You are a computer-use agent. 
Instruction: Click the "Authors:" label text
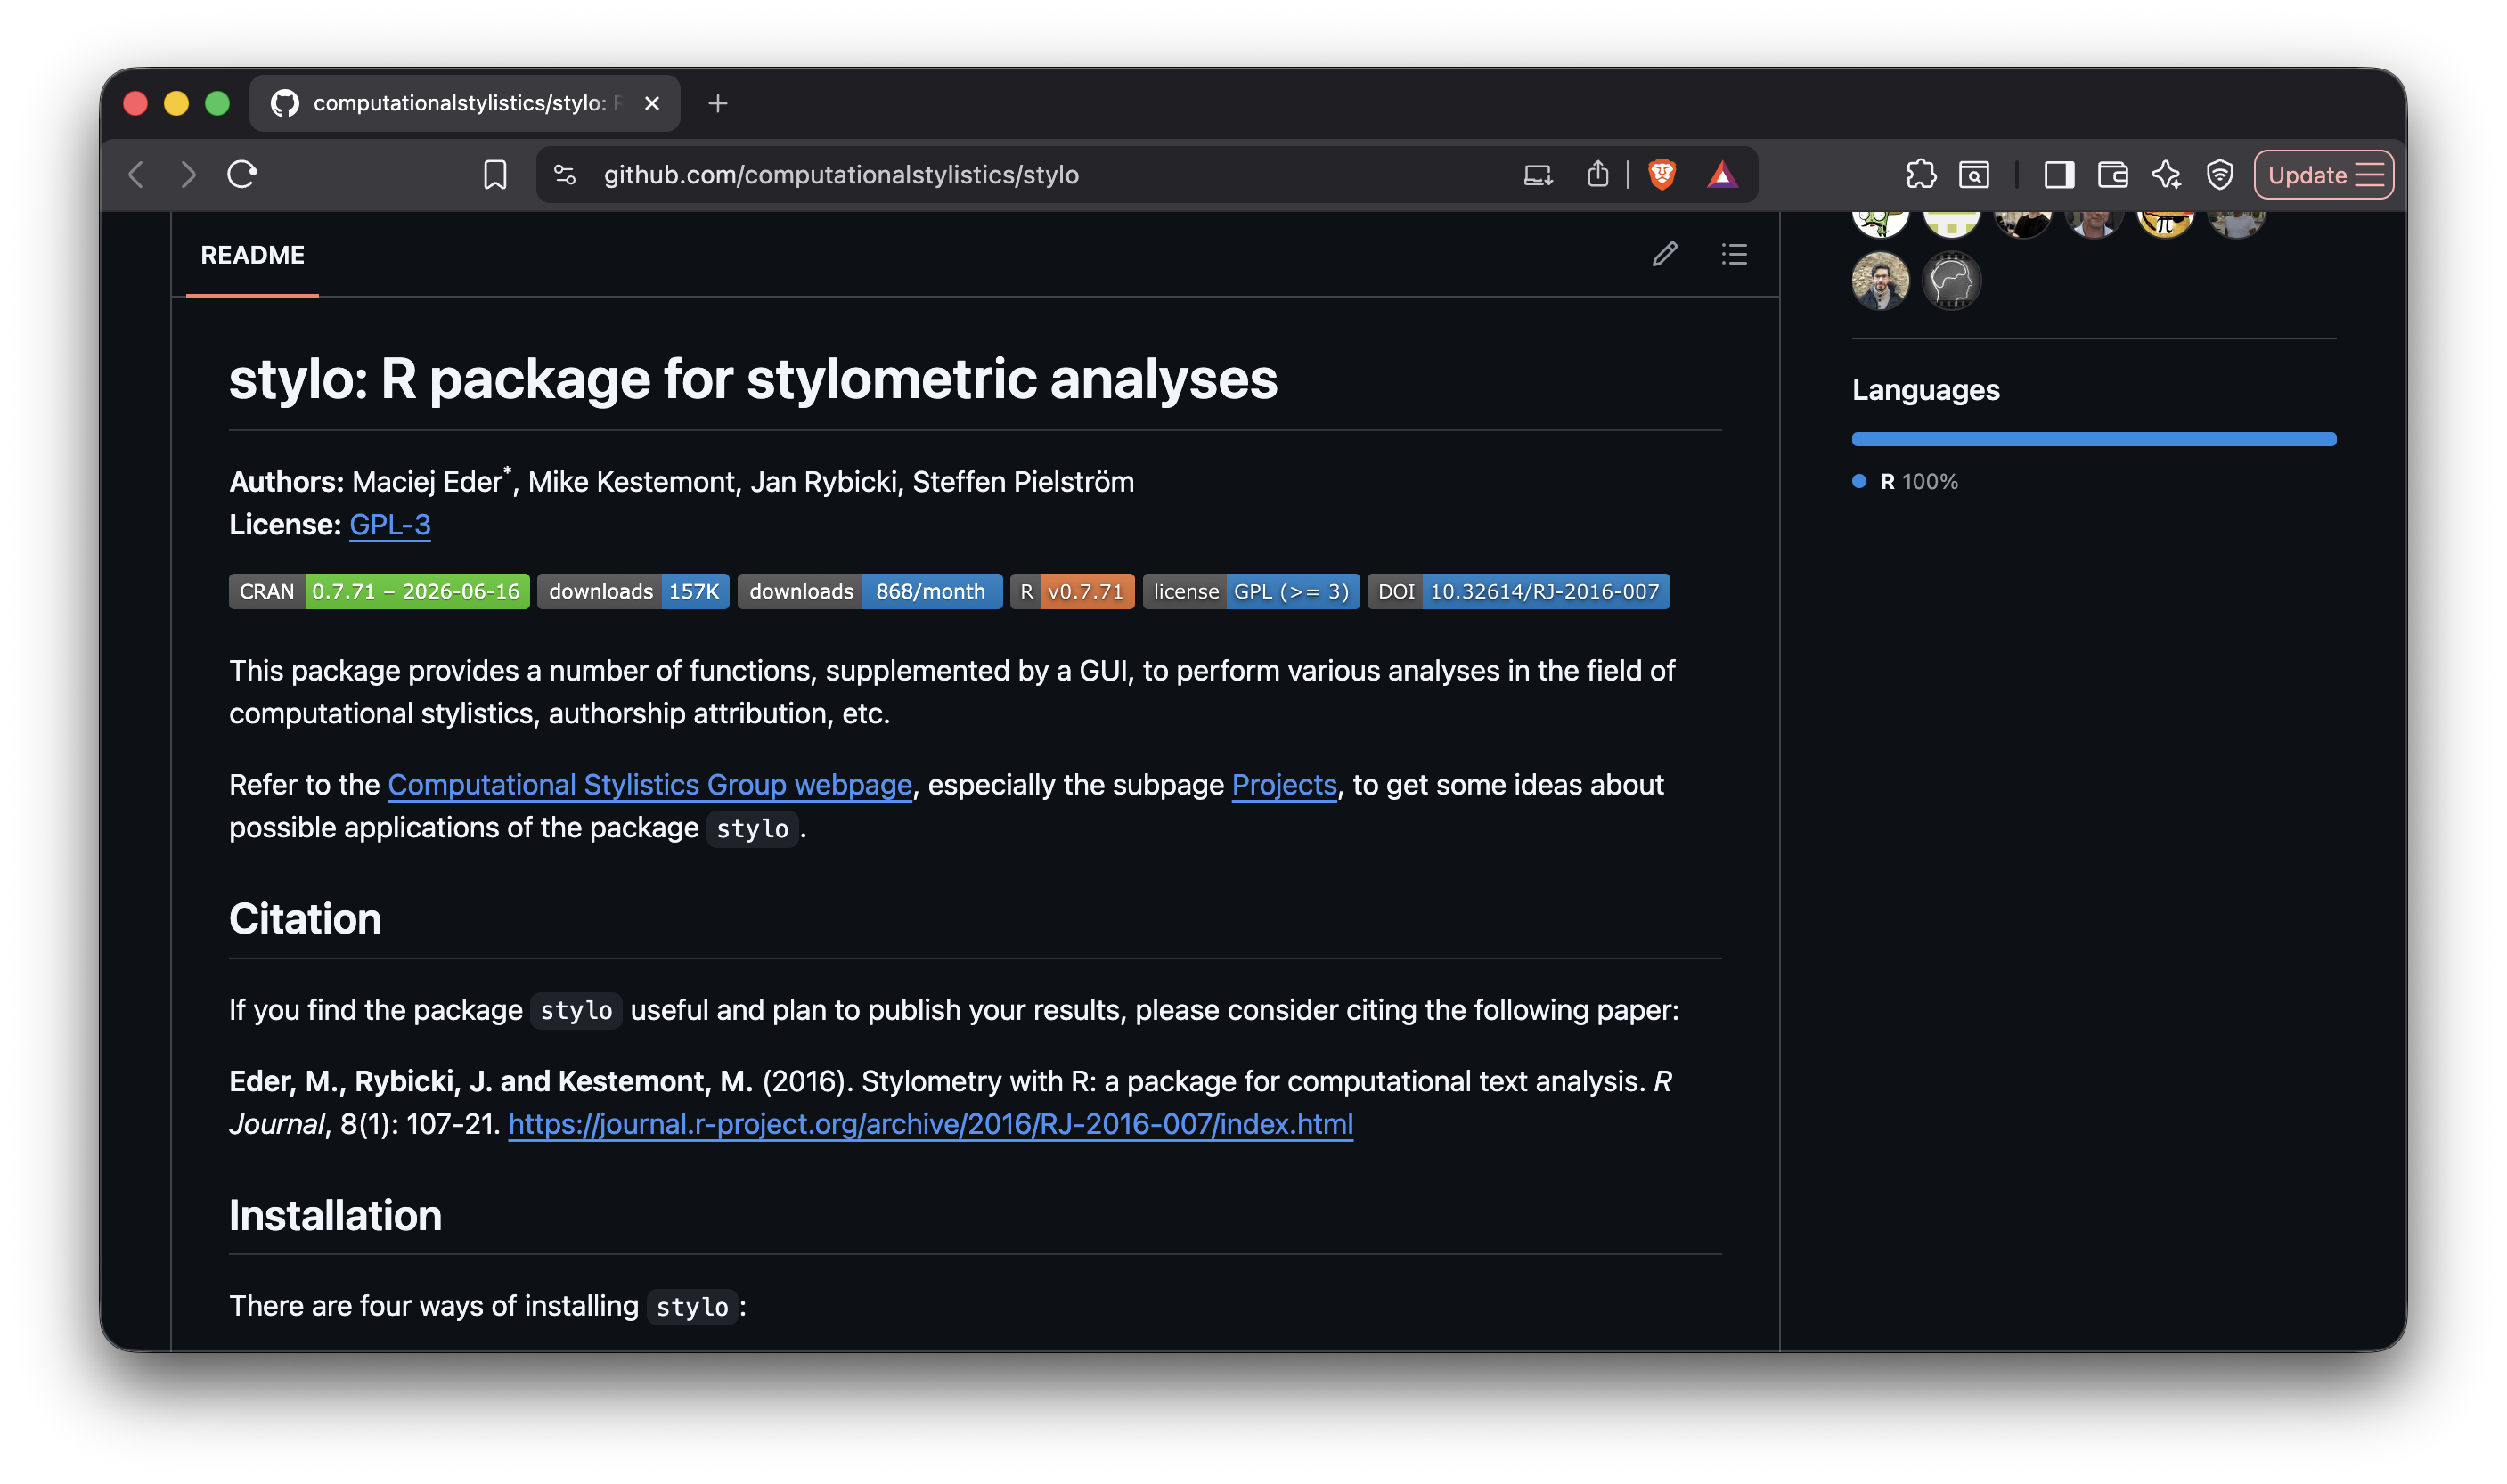point(287,482)
